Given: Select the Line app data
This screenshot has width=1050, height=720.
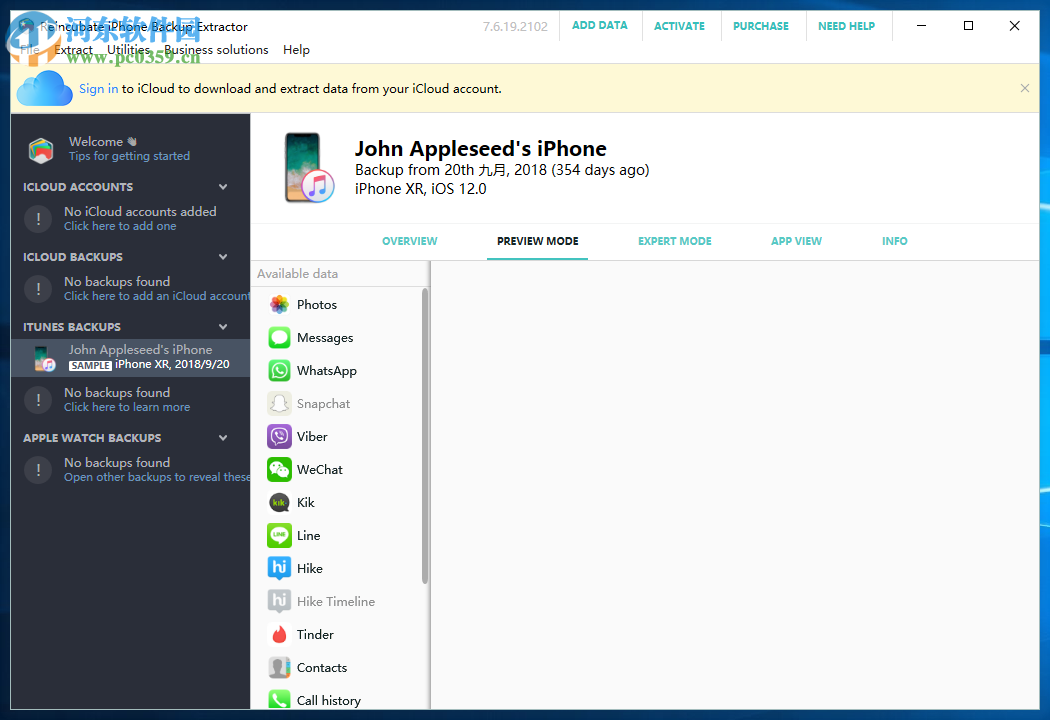Looking at the screenshot, I should pyautogui.click(x=307, y=535).
